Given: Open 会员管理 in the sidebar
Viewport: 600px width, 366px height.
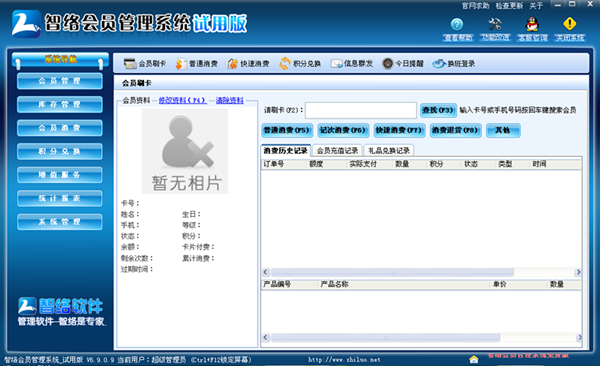Looking at the screenshot, I should (x=60, y=81).
